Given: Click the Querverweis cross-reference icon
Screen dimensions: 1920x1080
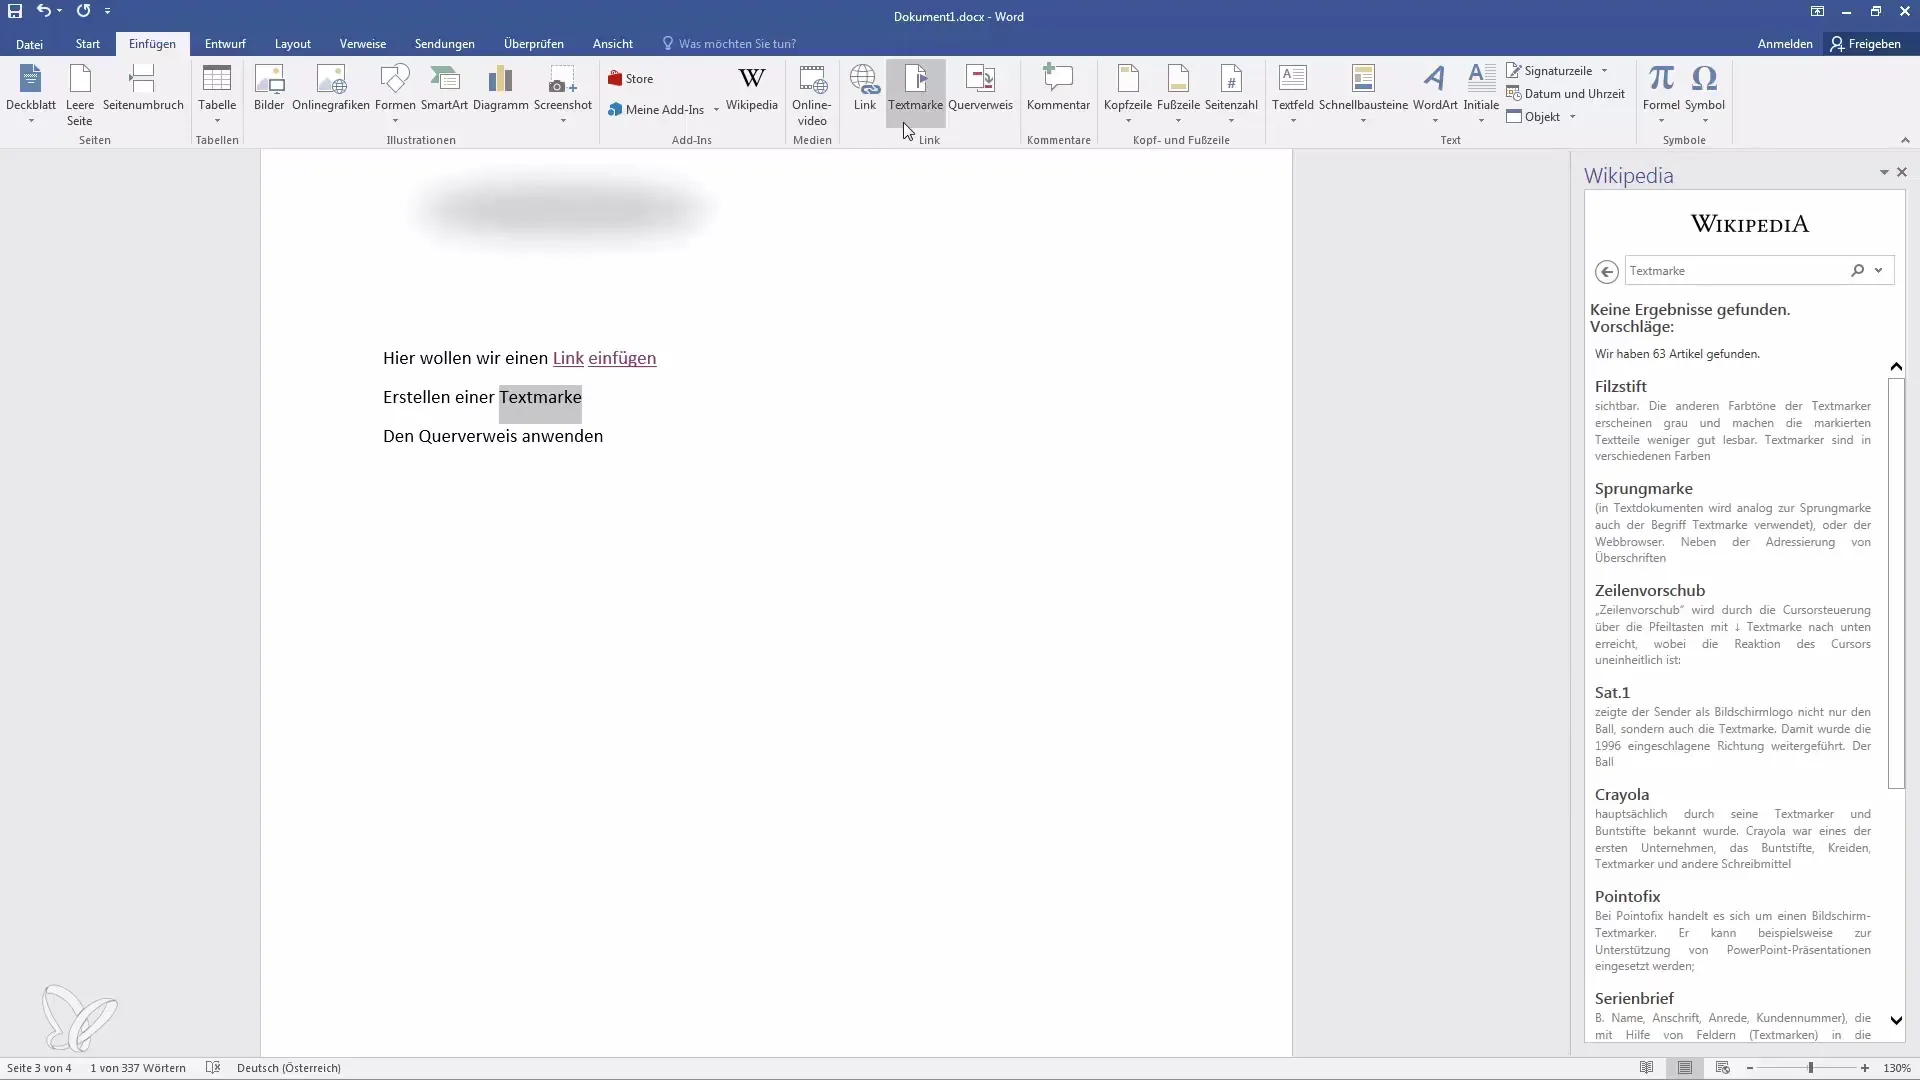Looking at the screenshot, I should [x=980, y=88].
